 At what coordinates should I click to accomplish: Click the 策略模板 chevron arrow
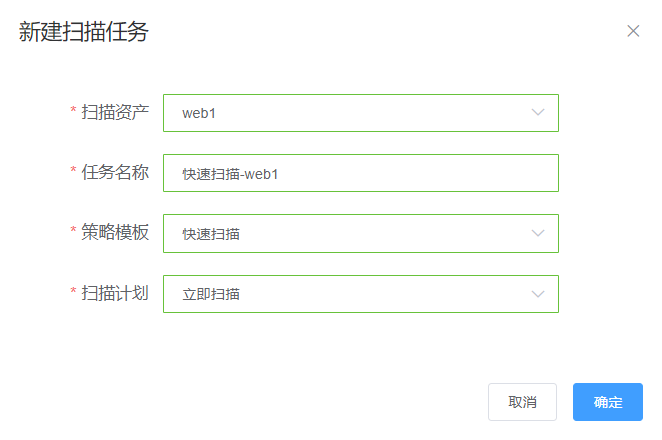point(538,234)
